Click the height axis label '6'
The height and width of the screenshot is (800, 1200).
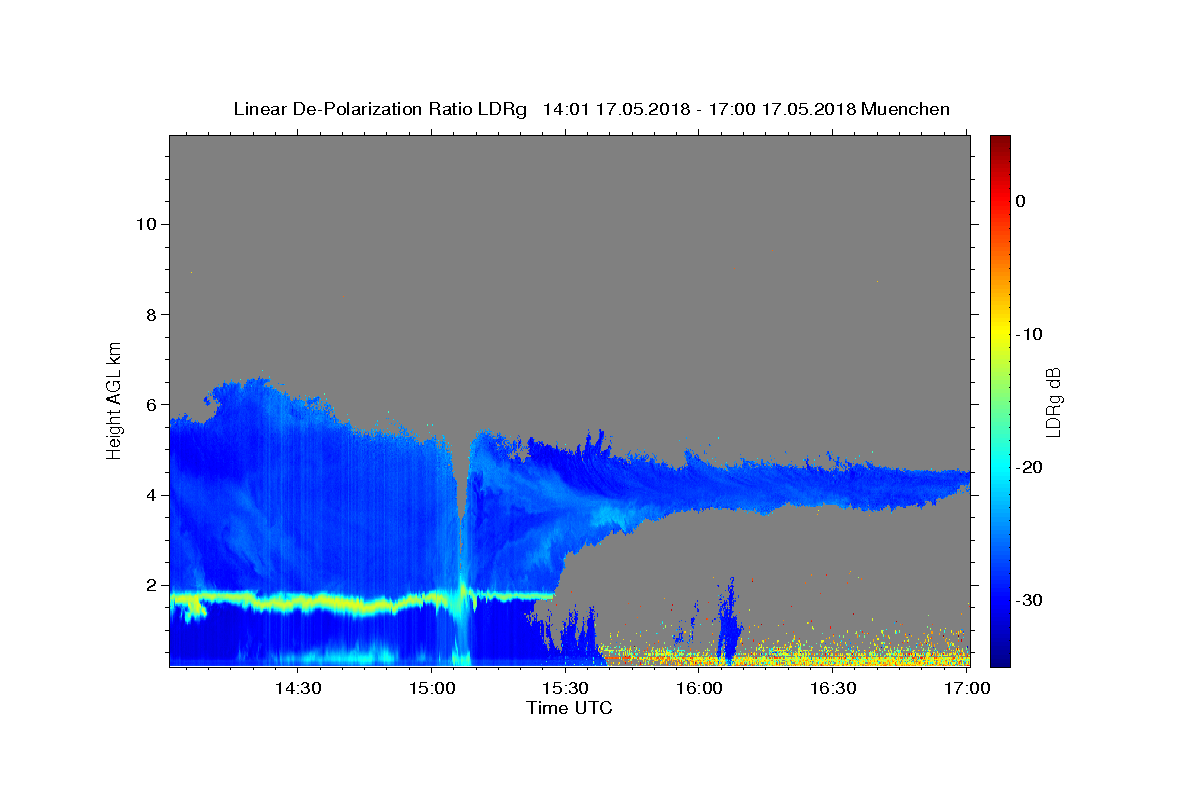pos(150,405)
